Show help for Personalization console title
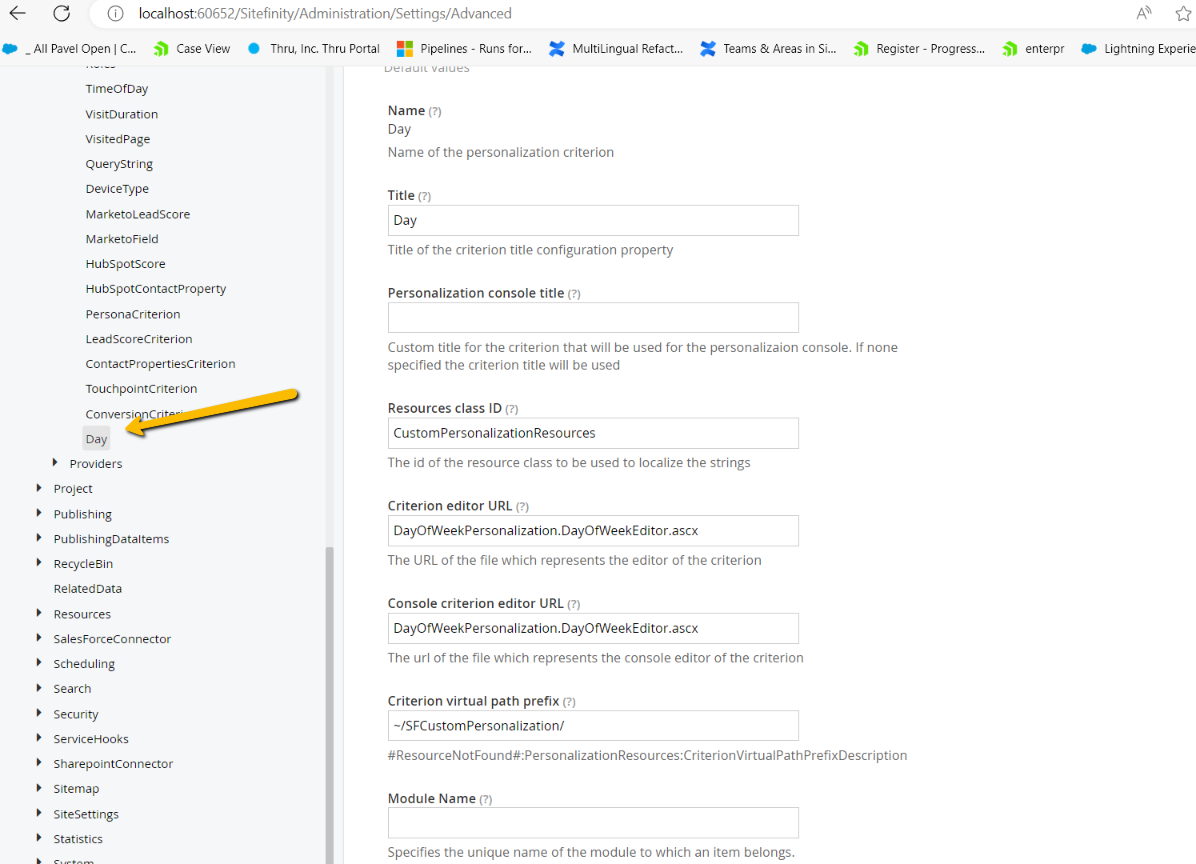Image resolution: width=1196 pixels, height=864 pixels. coord(574,294)
